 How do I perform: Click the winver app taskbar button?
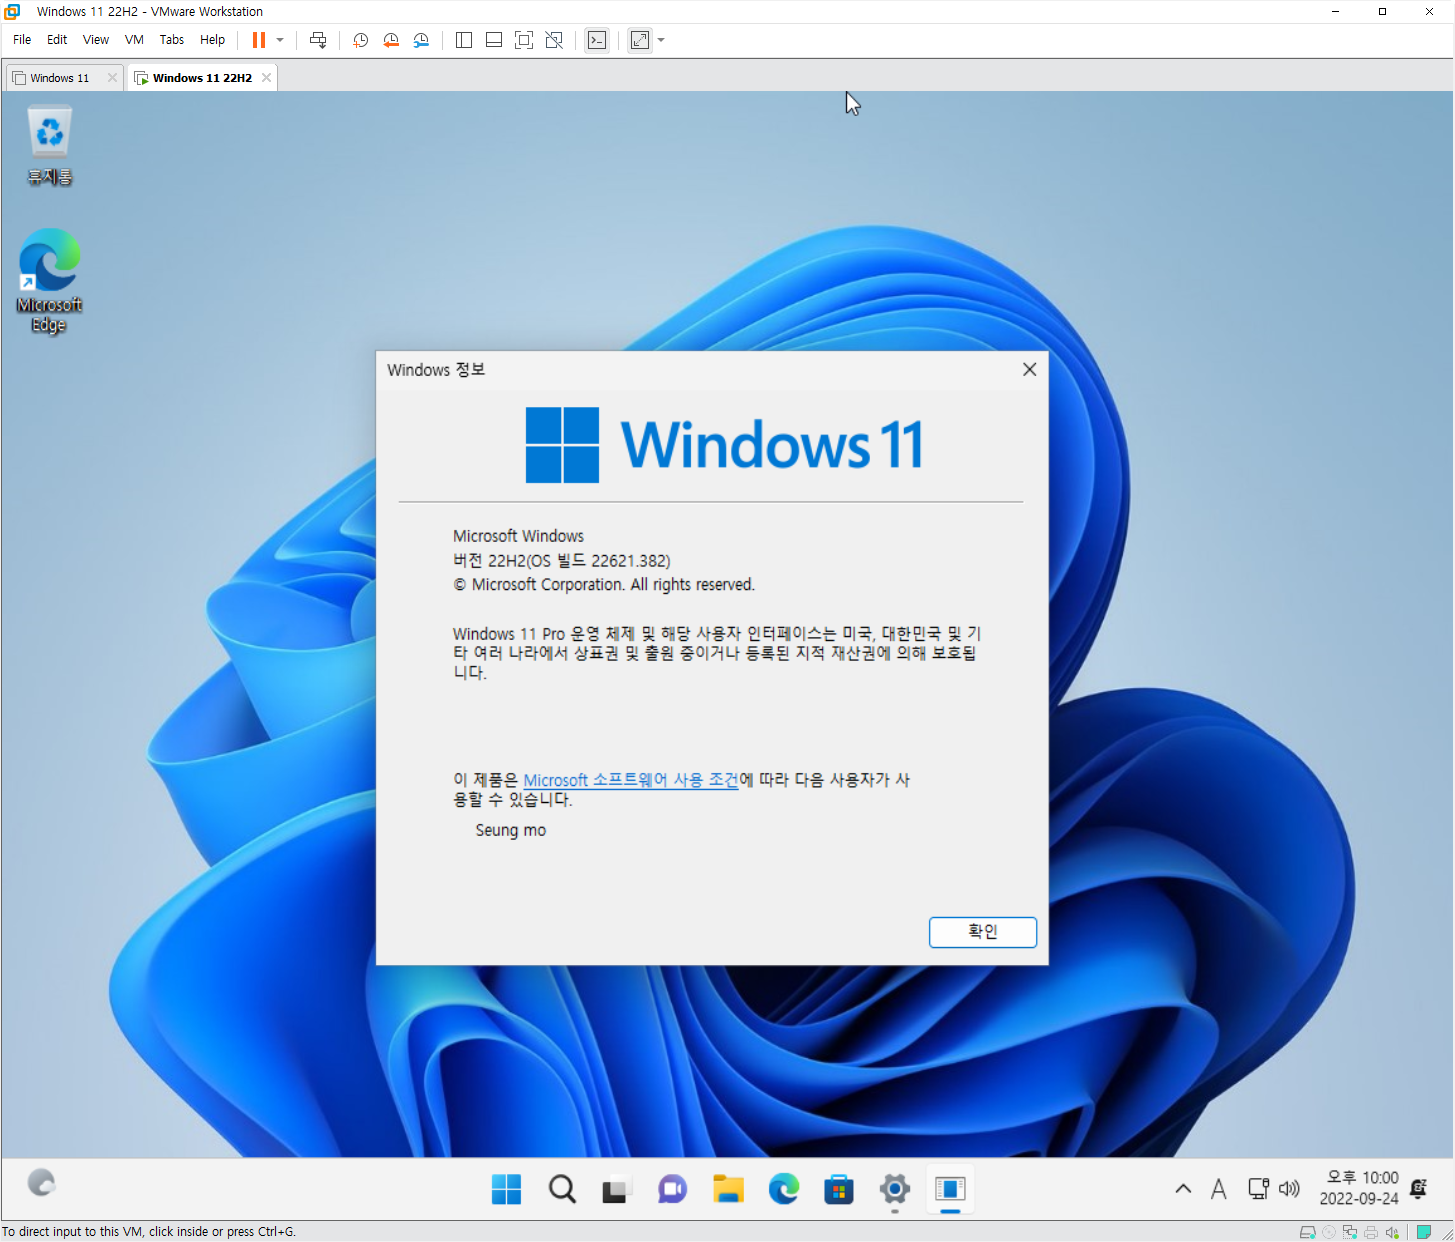[950, 1189]
